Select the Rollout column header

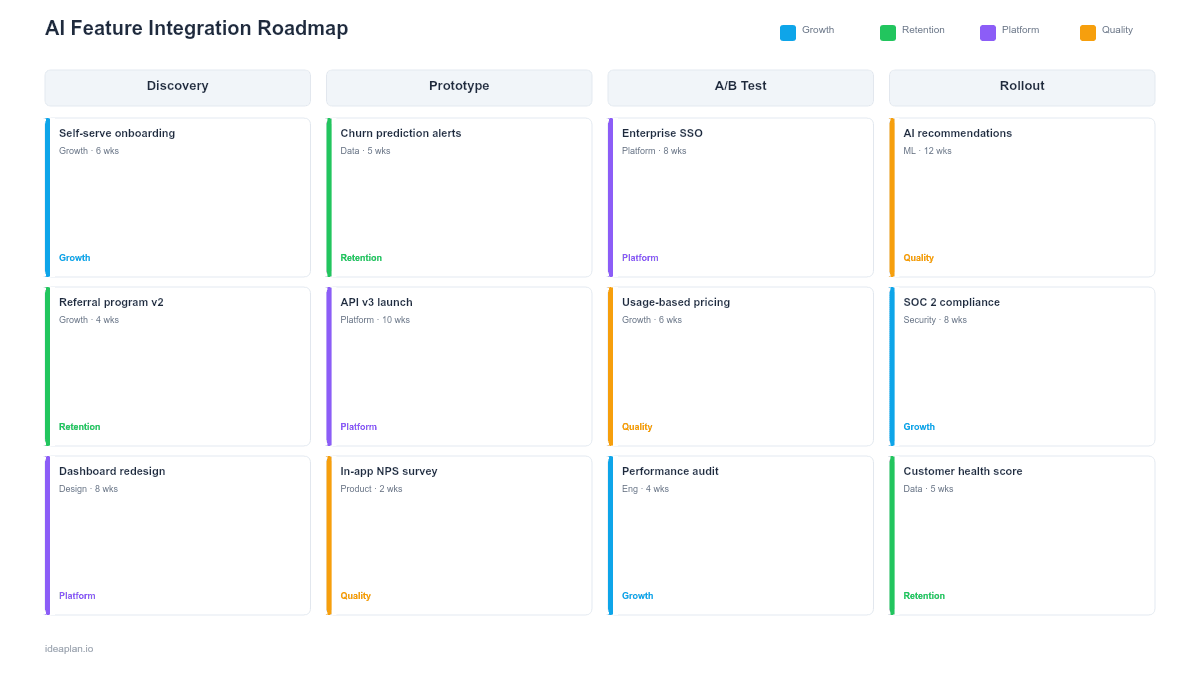point(1021,87)
